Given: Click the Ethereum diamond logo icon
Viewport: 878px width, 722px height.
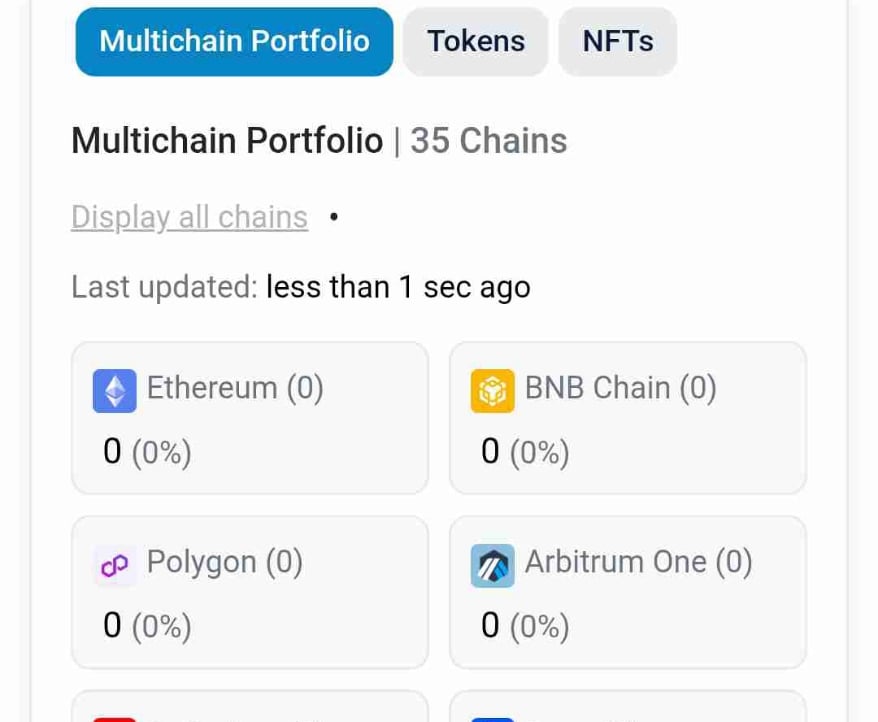Looking at the screenshot, I should 114,391.
